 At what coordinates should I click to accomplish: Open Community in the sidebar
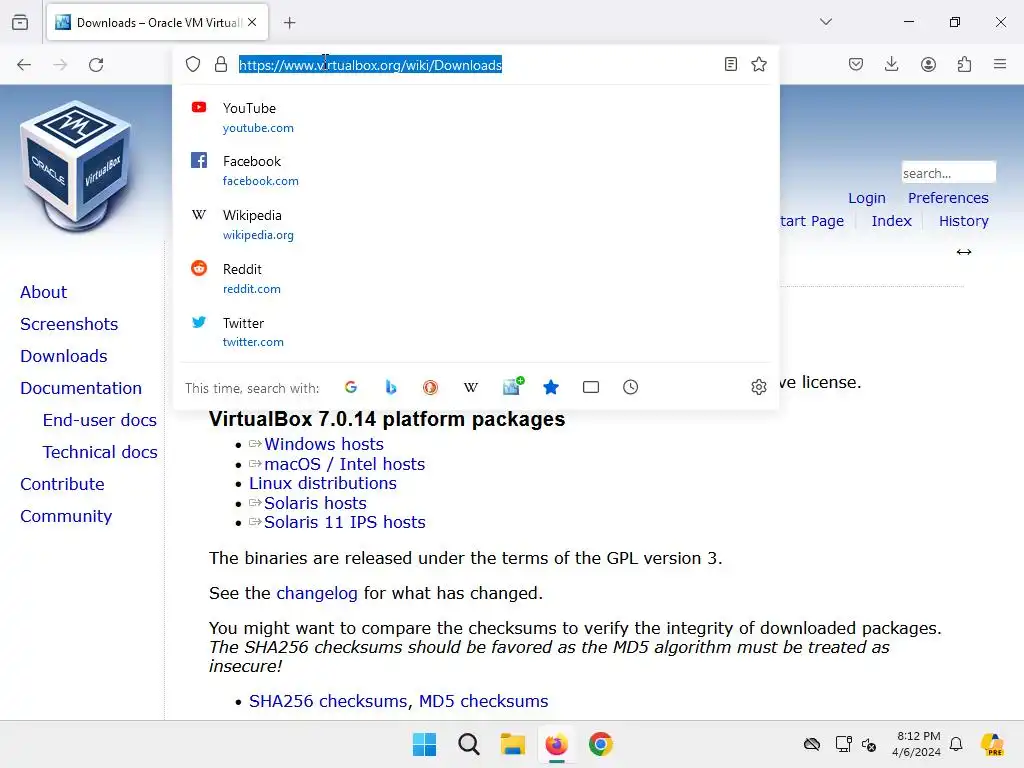coord(66,516)
